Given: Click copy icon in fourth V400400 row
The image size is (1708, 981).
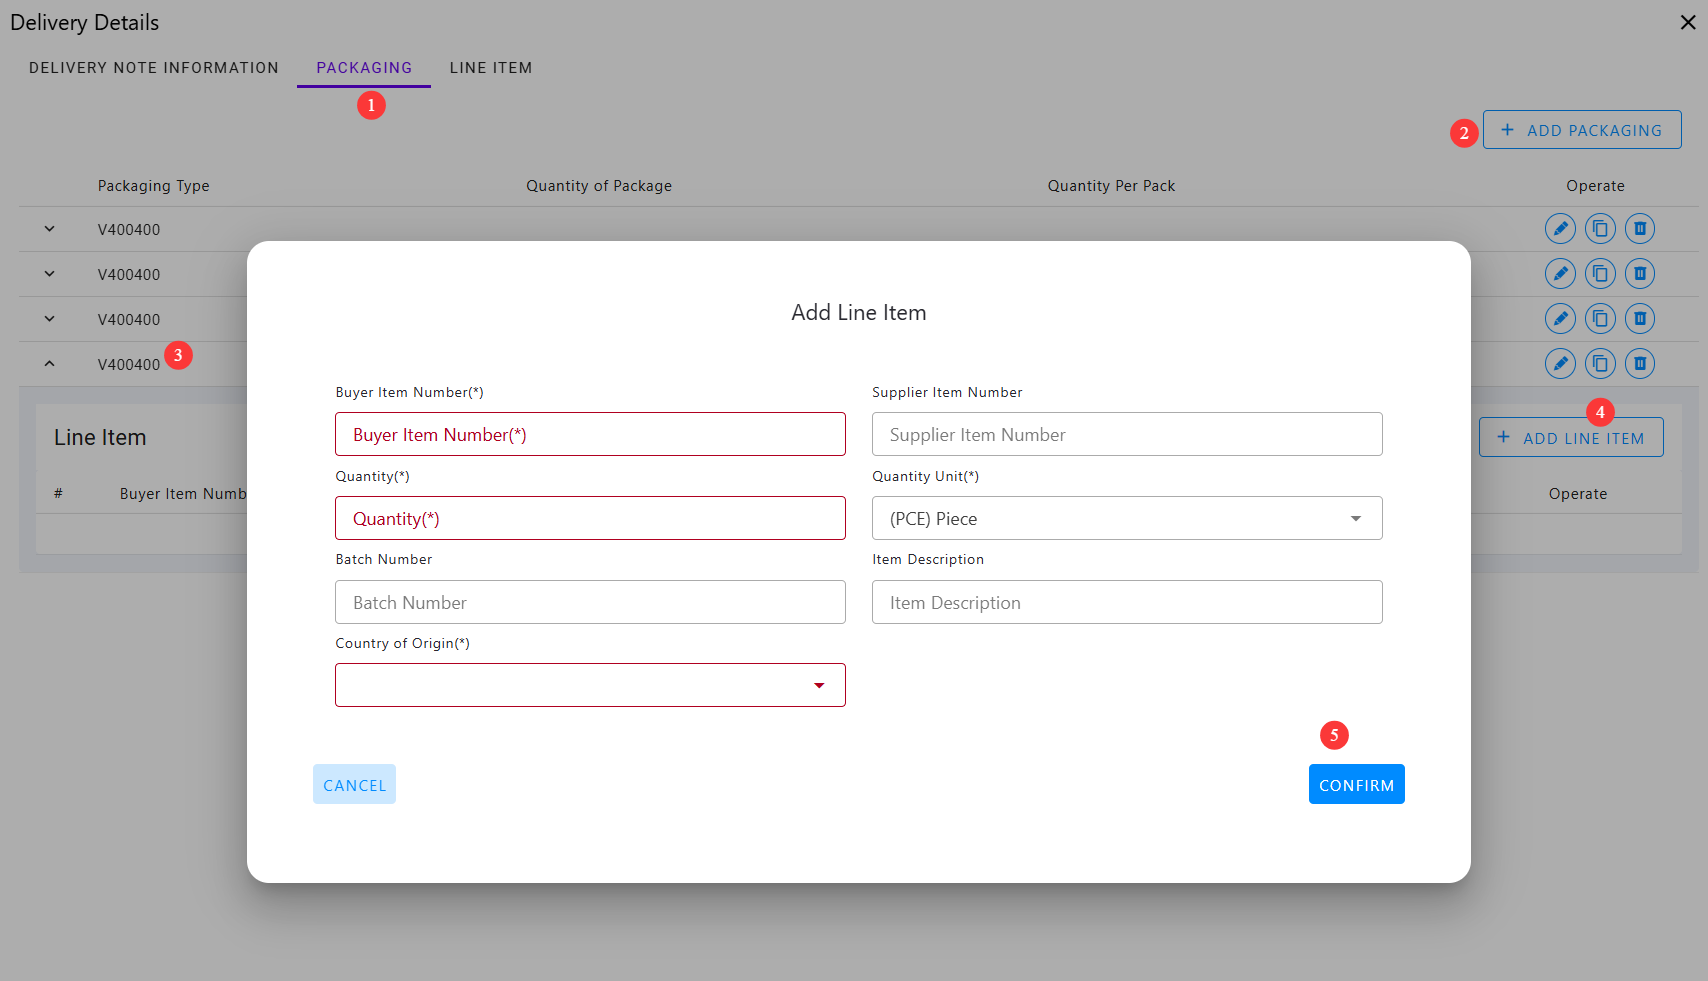Looking at the screenshot, I should coord(1599,364).
